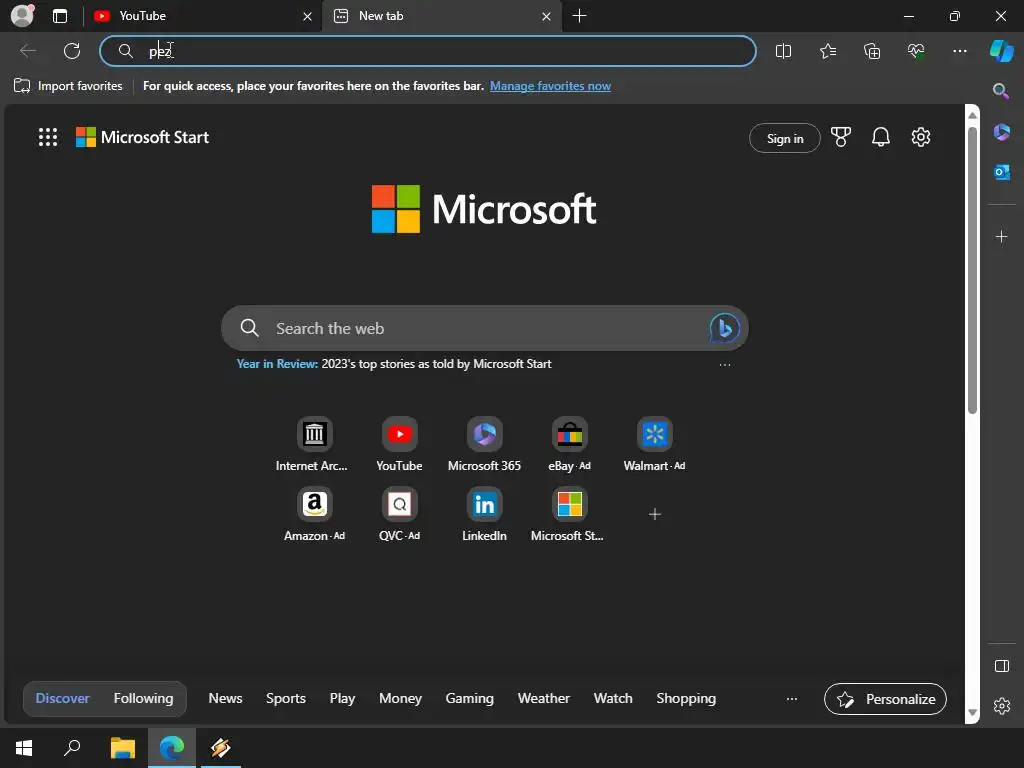1024x768 pixels.
Task: Open the Copilot sidebar icon
Action: 1001,51
